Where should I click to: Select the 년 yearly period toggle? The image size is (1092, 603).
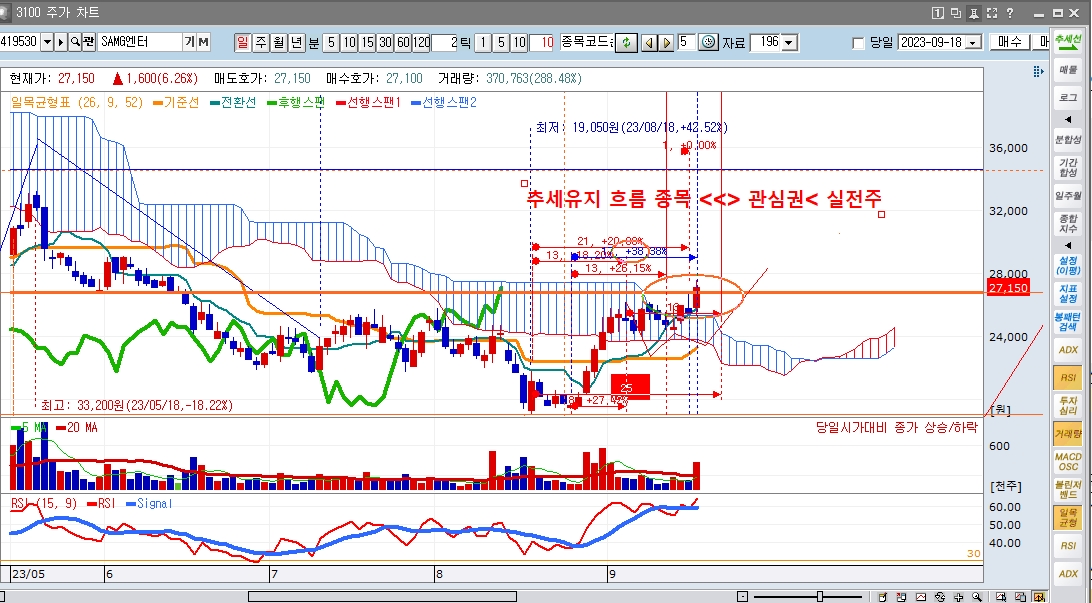click(x=297, y=42)
